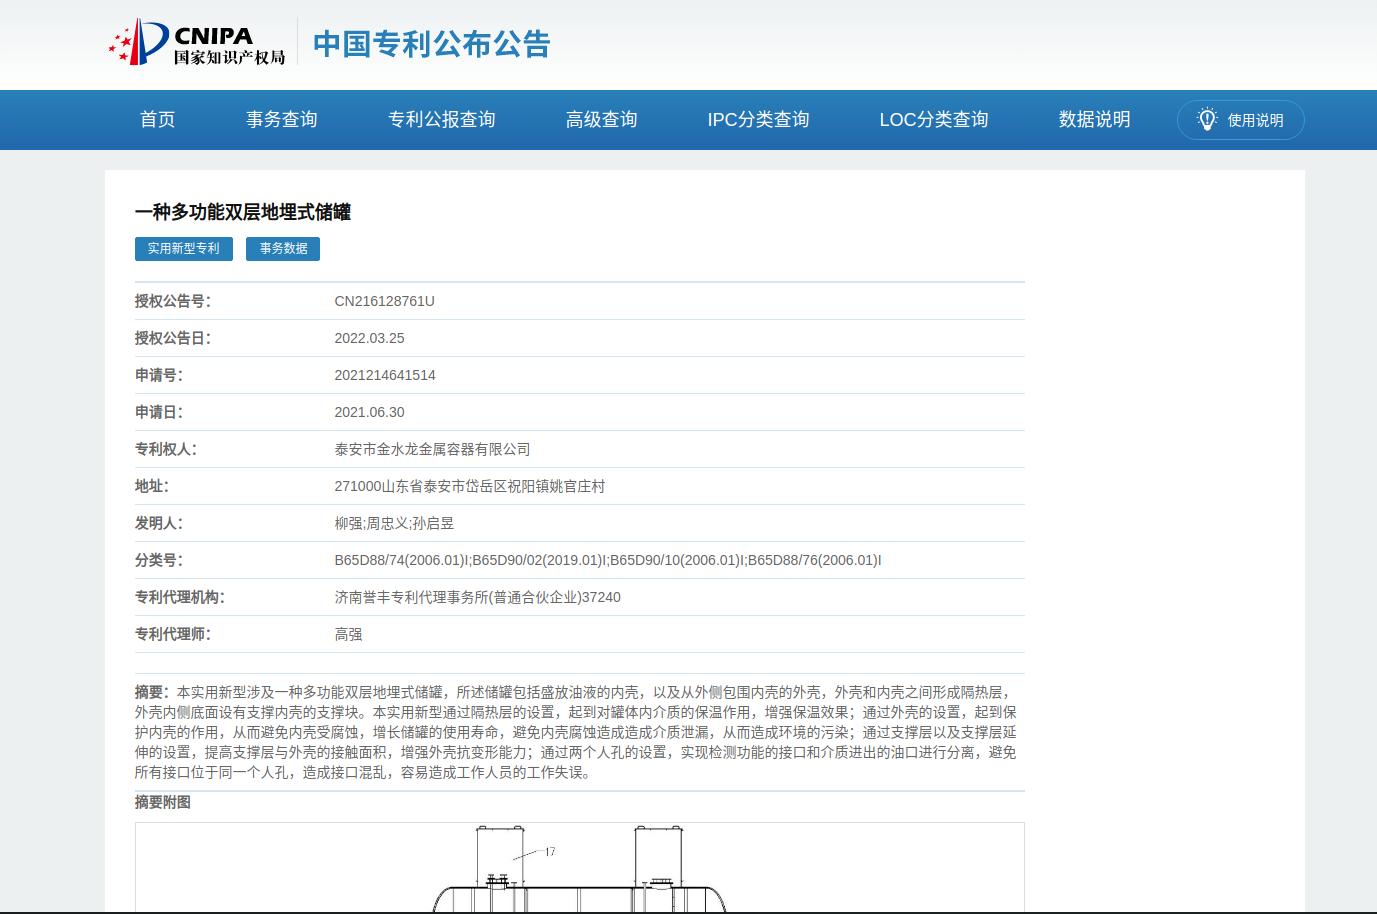1377x914 pixels.
Task: Open 数据说明 menu item
Action: click(x=1095, y=120)
